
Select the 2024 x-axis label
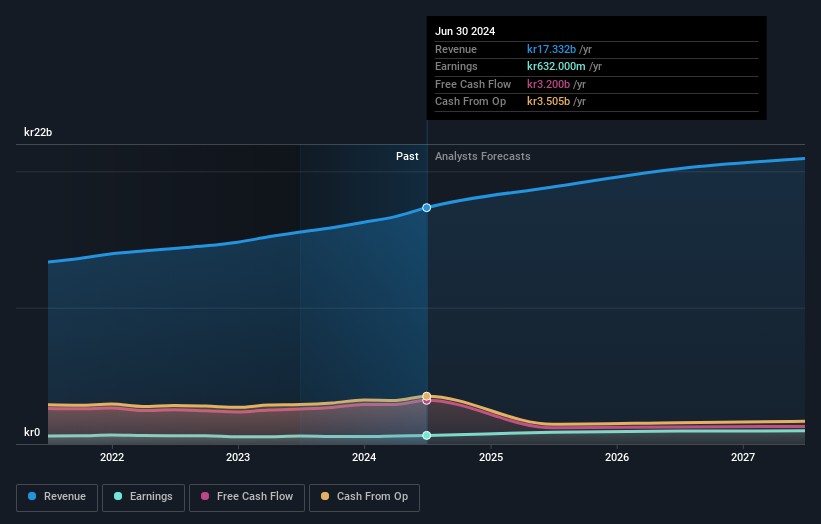(364, 457)
